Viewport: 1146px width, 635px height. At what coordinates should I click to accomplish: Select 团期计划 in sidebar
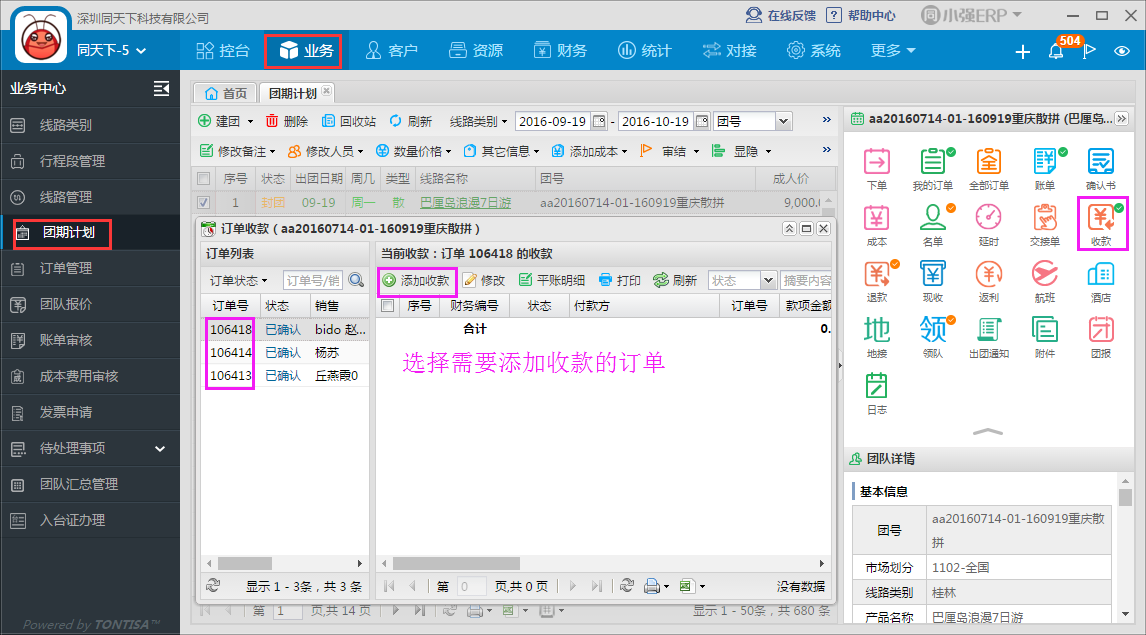[x=62, y=233]
